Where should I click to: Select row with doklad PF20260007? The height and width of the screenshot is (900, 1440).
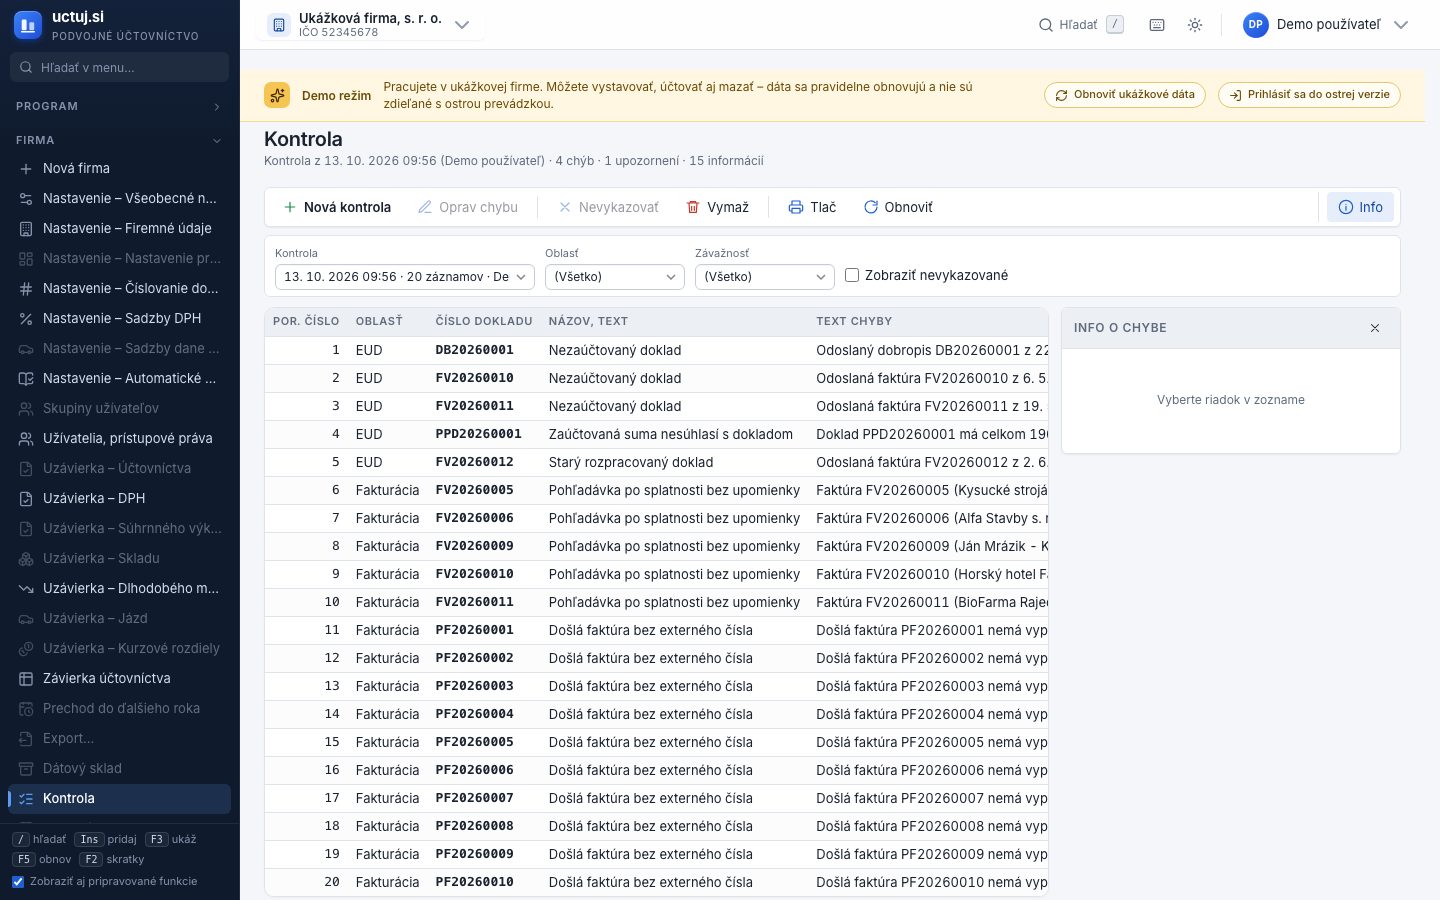pos(656,798)
